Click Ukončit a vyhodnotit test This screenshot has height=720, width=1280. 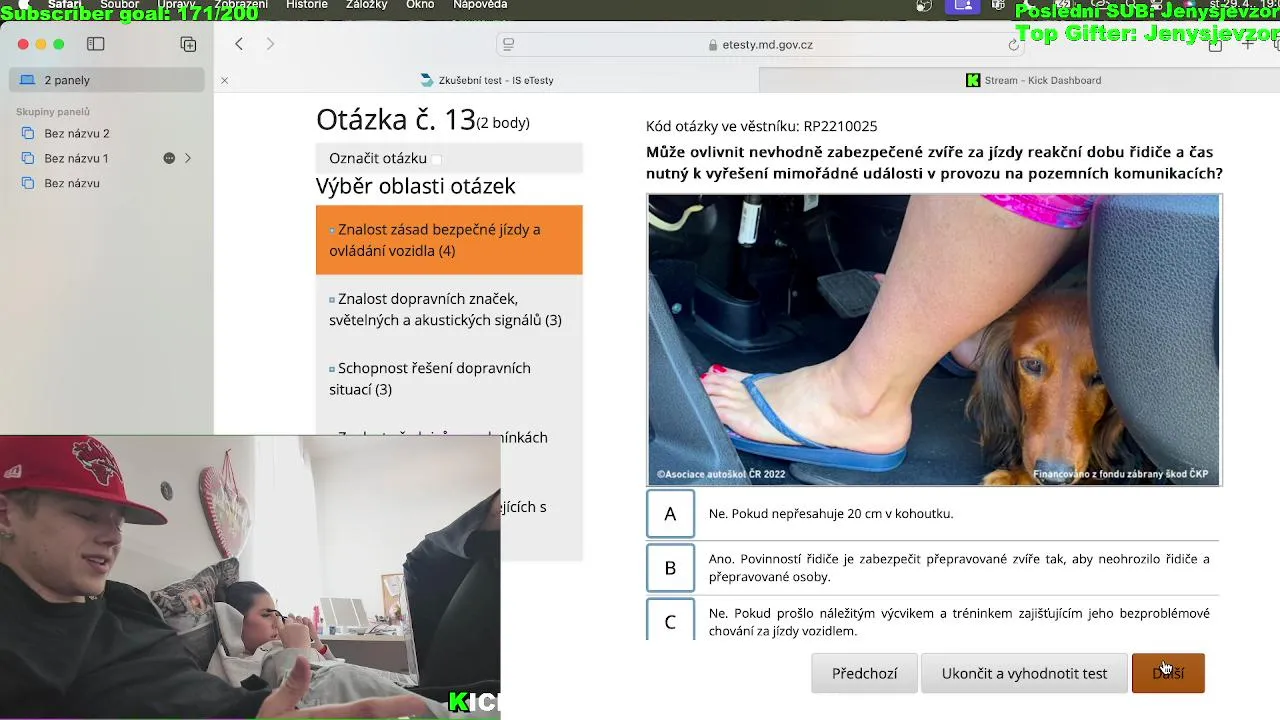point(1024,673)
